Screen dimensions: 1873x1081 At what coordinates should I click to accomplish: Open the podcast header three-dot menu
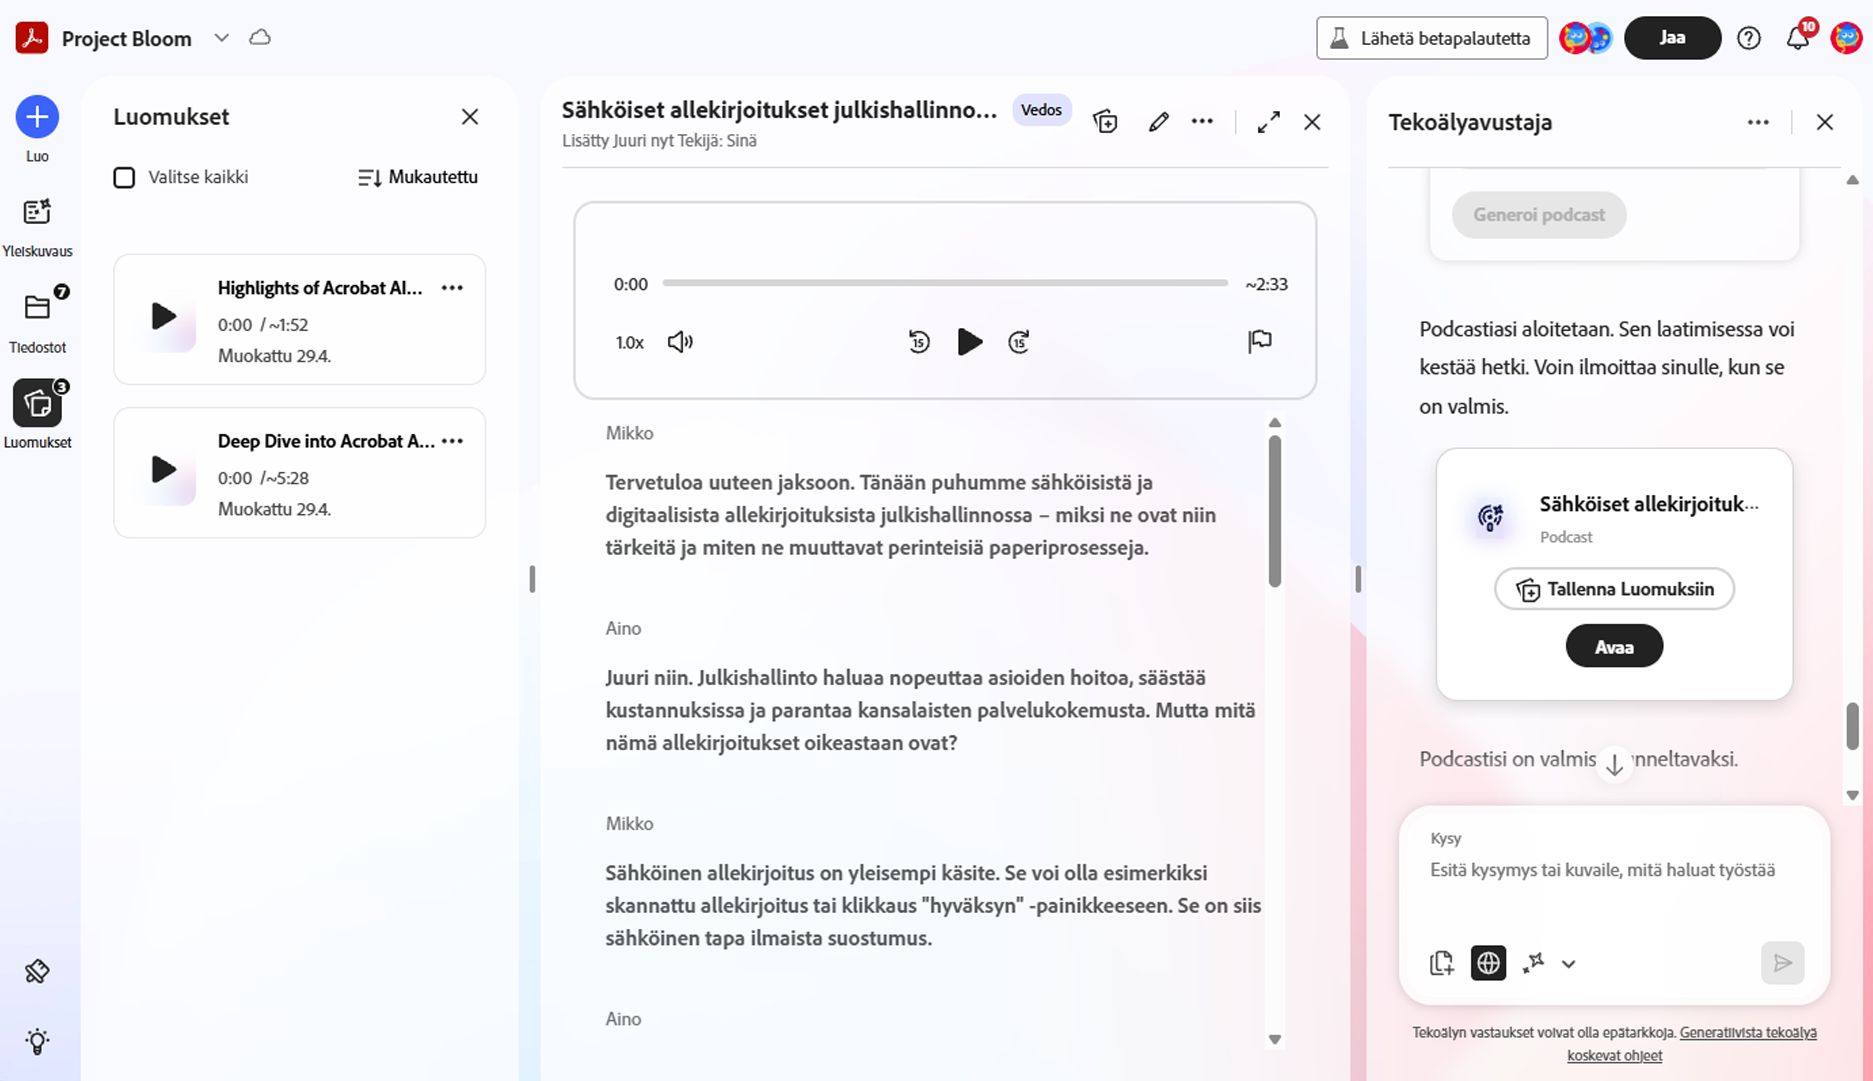click(1202, 122)
